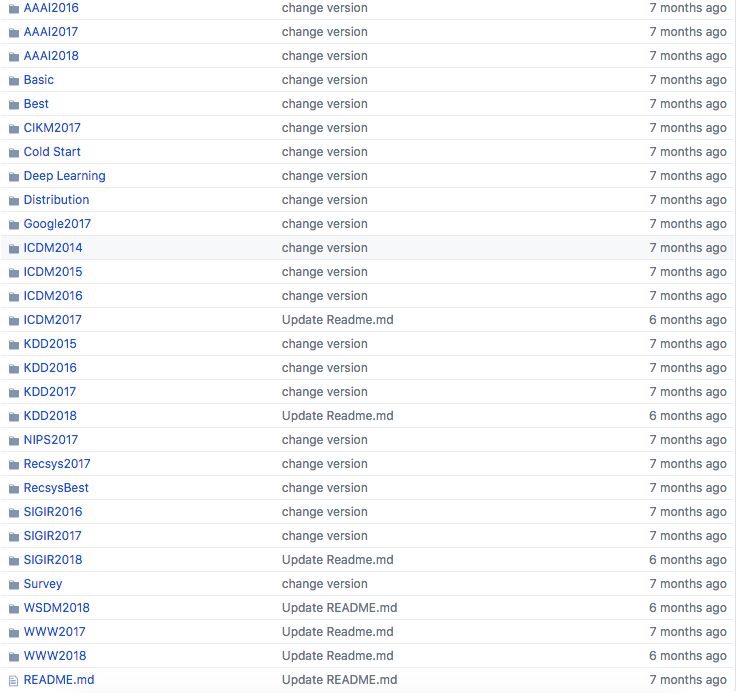This screenshot has height=693, width=739.
Task: Open the ICDM2015 folder
Action: (53, 272)
